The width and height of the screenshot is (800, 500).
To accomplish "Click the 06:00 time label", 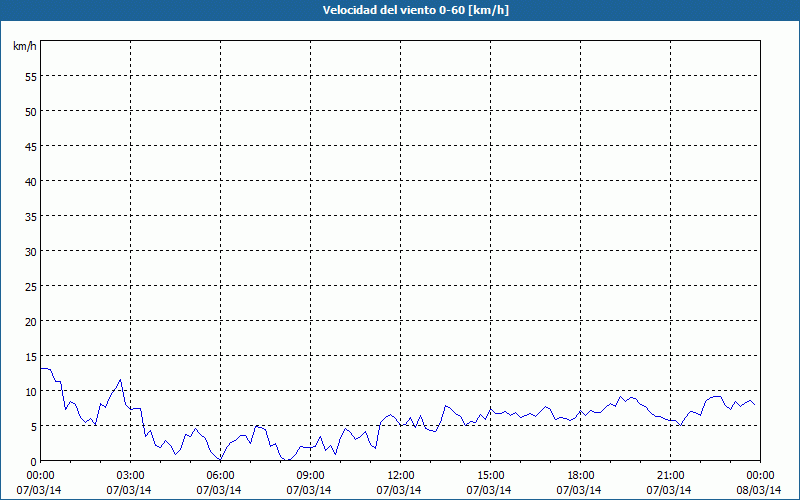I will click(x=221, y=475).
